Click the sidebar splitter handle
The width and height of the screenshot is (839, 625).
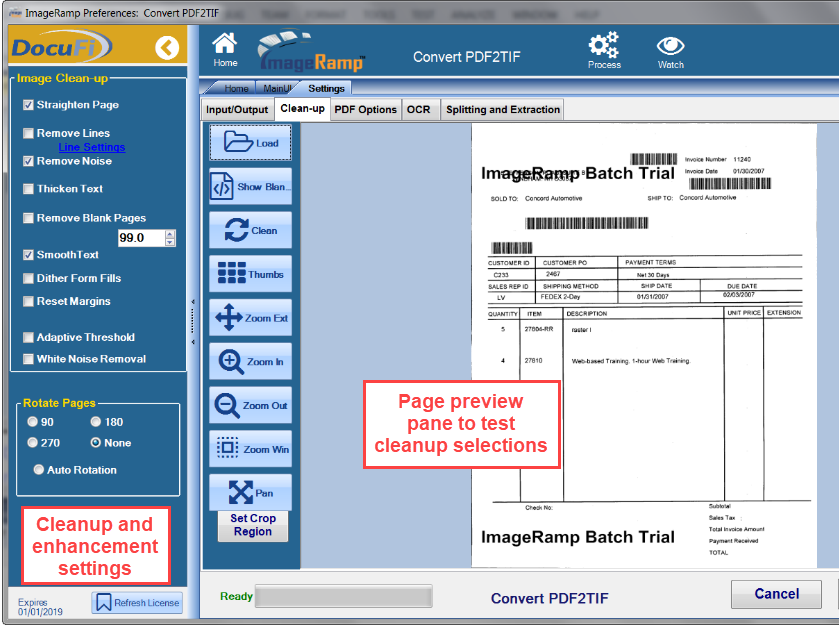coord(193,322)
